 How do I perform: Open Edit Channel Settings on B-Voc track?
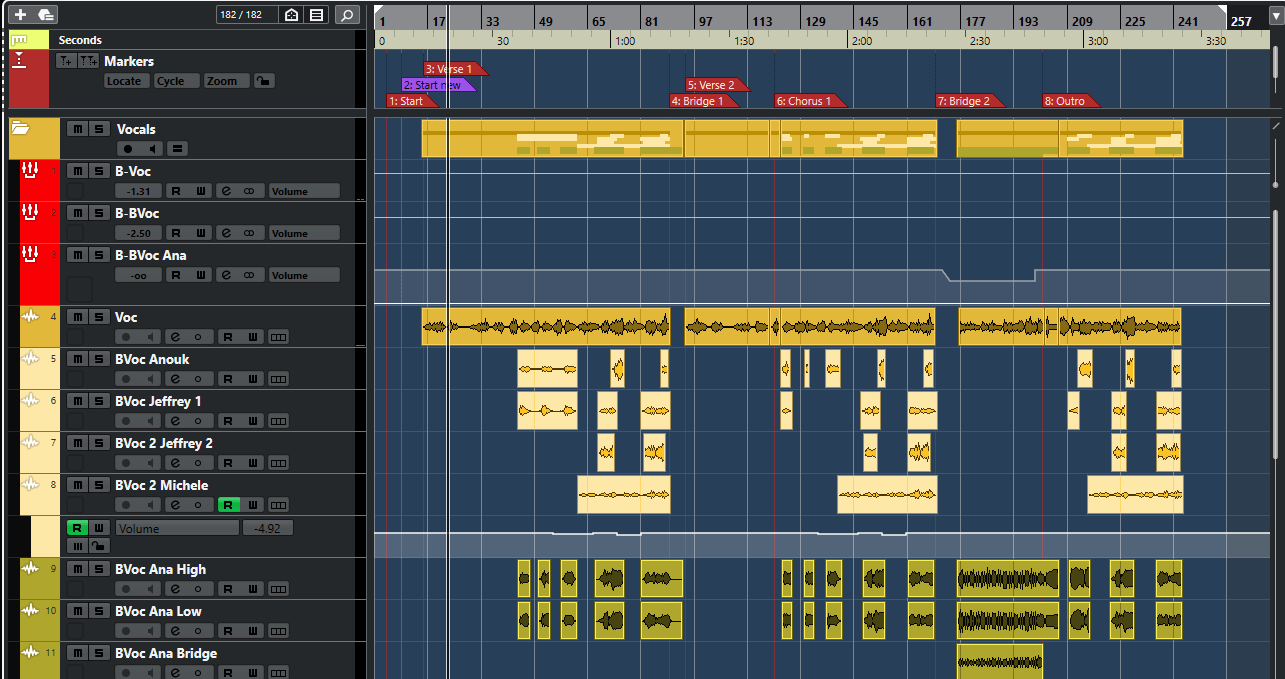(x=226, y=191)
